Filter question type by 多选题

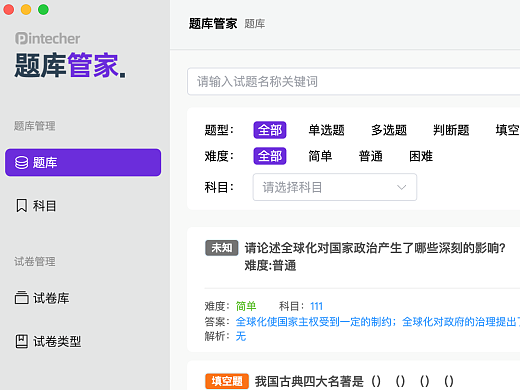point(389,130)
